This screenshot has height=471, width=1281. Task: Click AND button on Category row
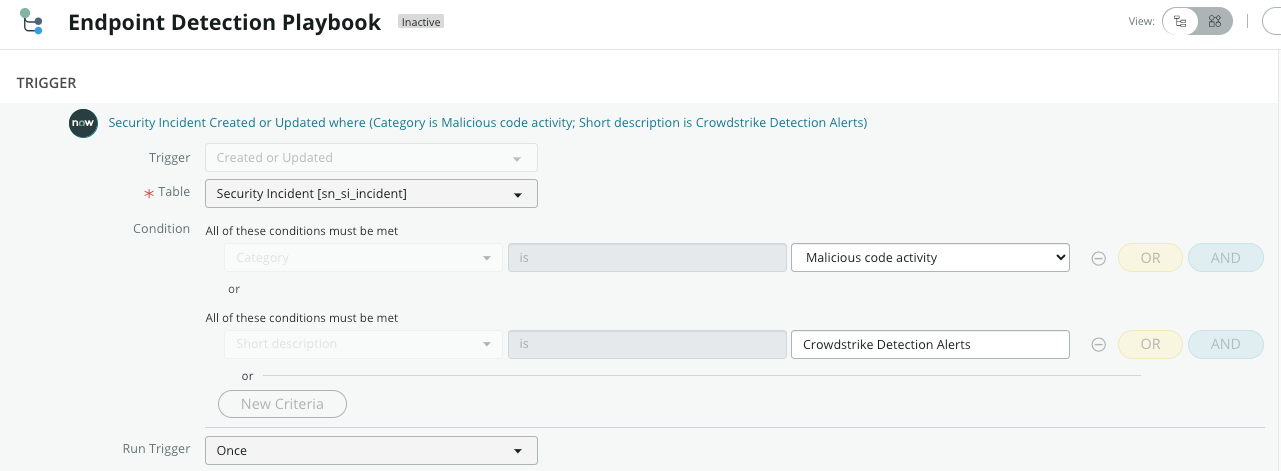tap(1225, 258)
